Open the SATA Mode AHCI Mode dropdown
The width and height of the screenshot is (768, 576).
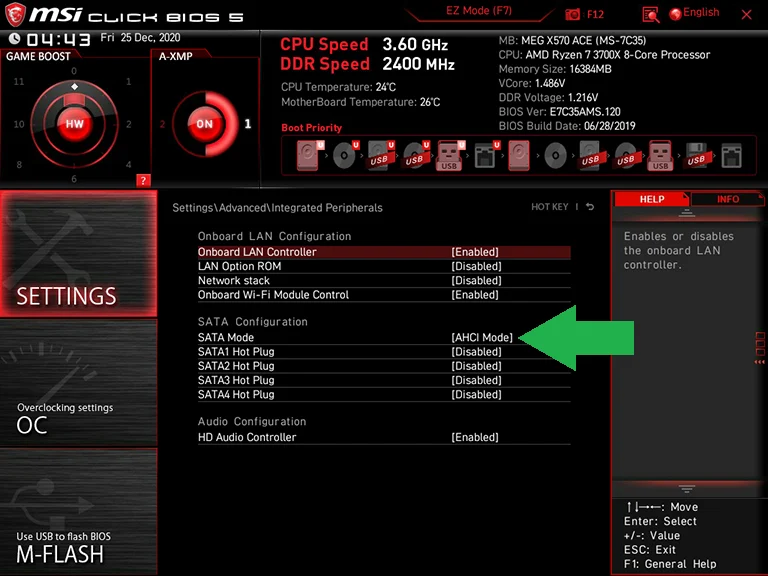tap(482, 337)
